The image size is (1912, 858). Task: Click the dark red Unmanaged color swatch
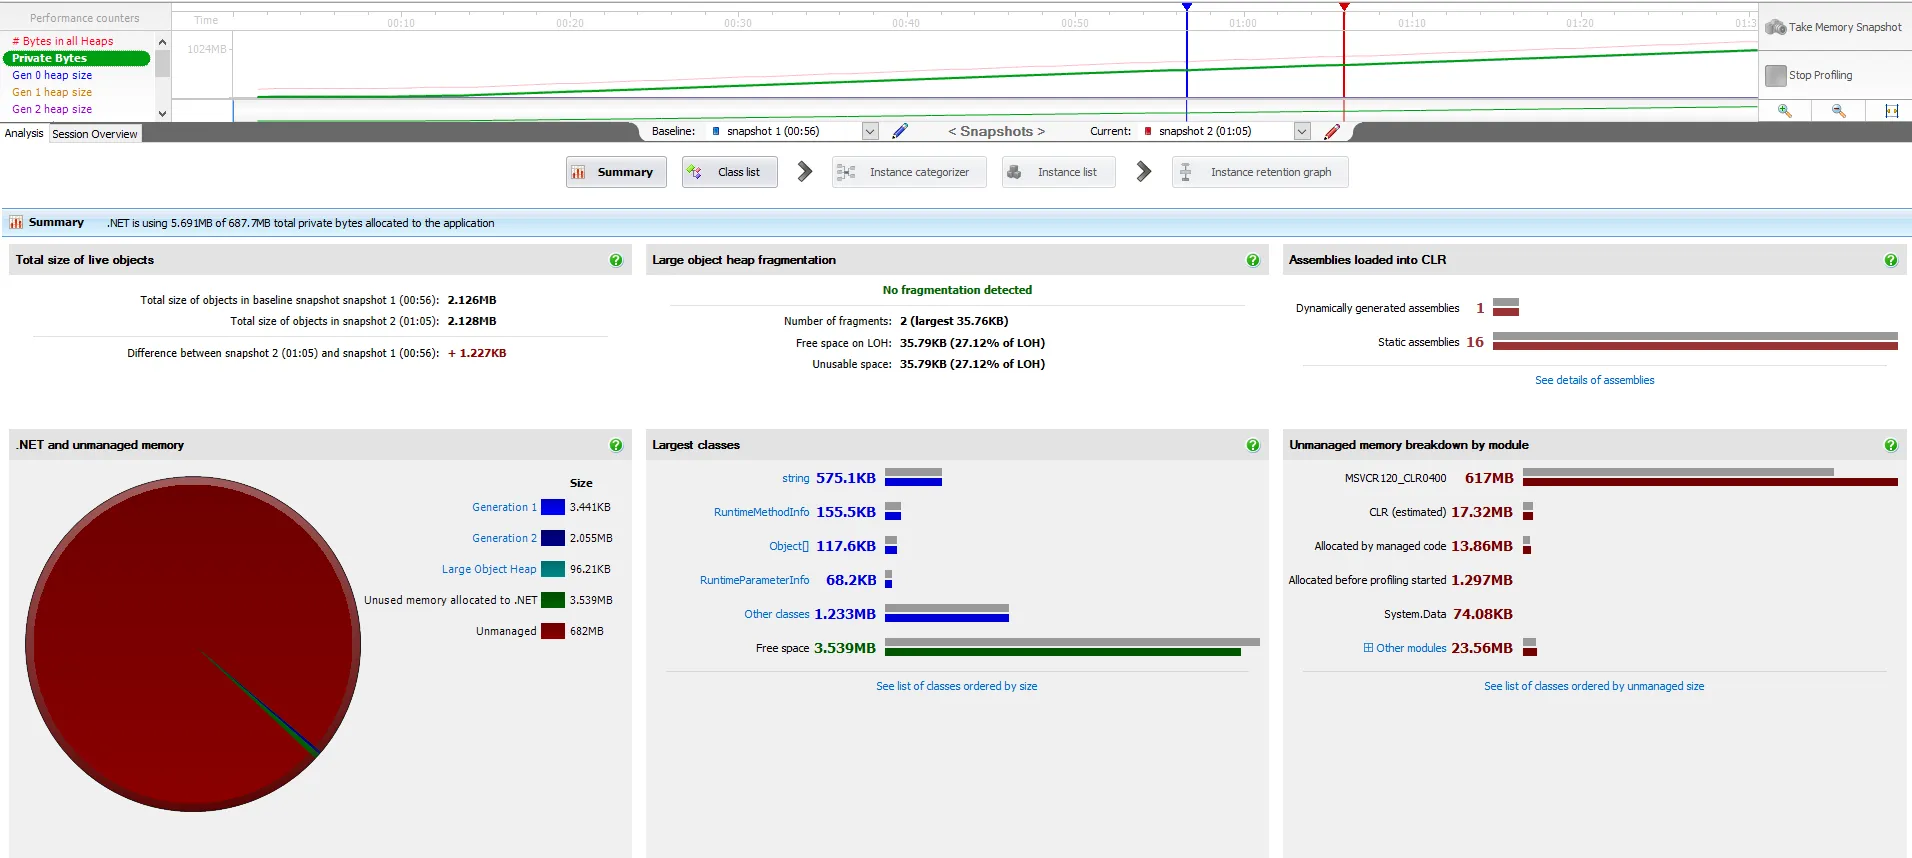[553, 631]
